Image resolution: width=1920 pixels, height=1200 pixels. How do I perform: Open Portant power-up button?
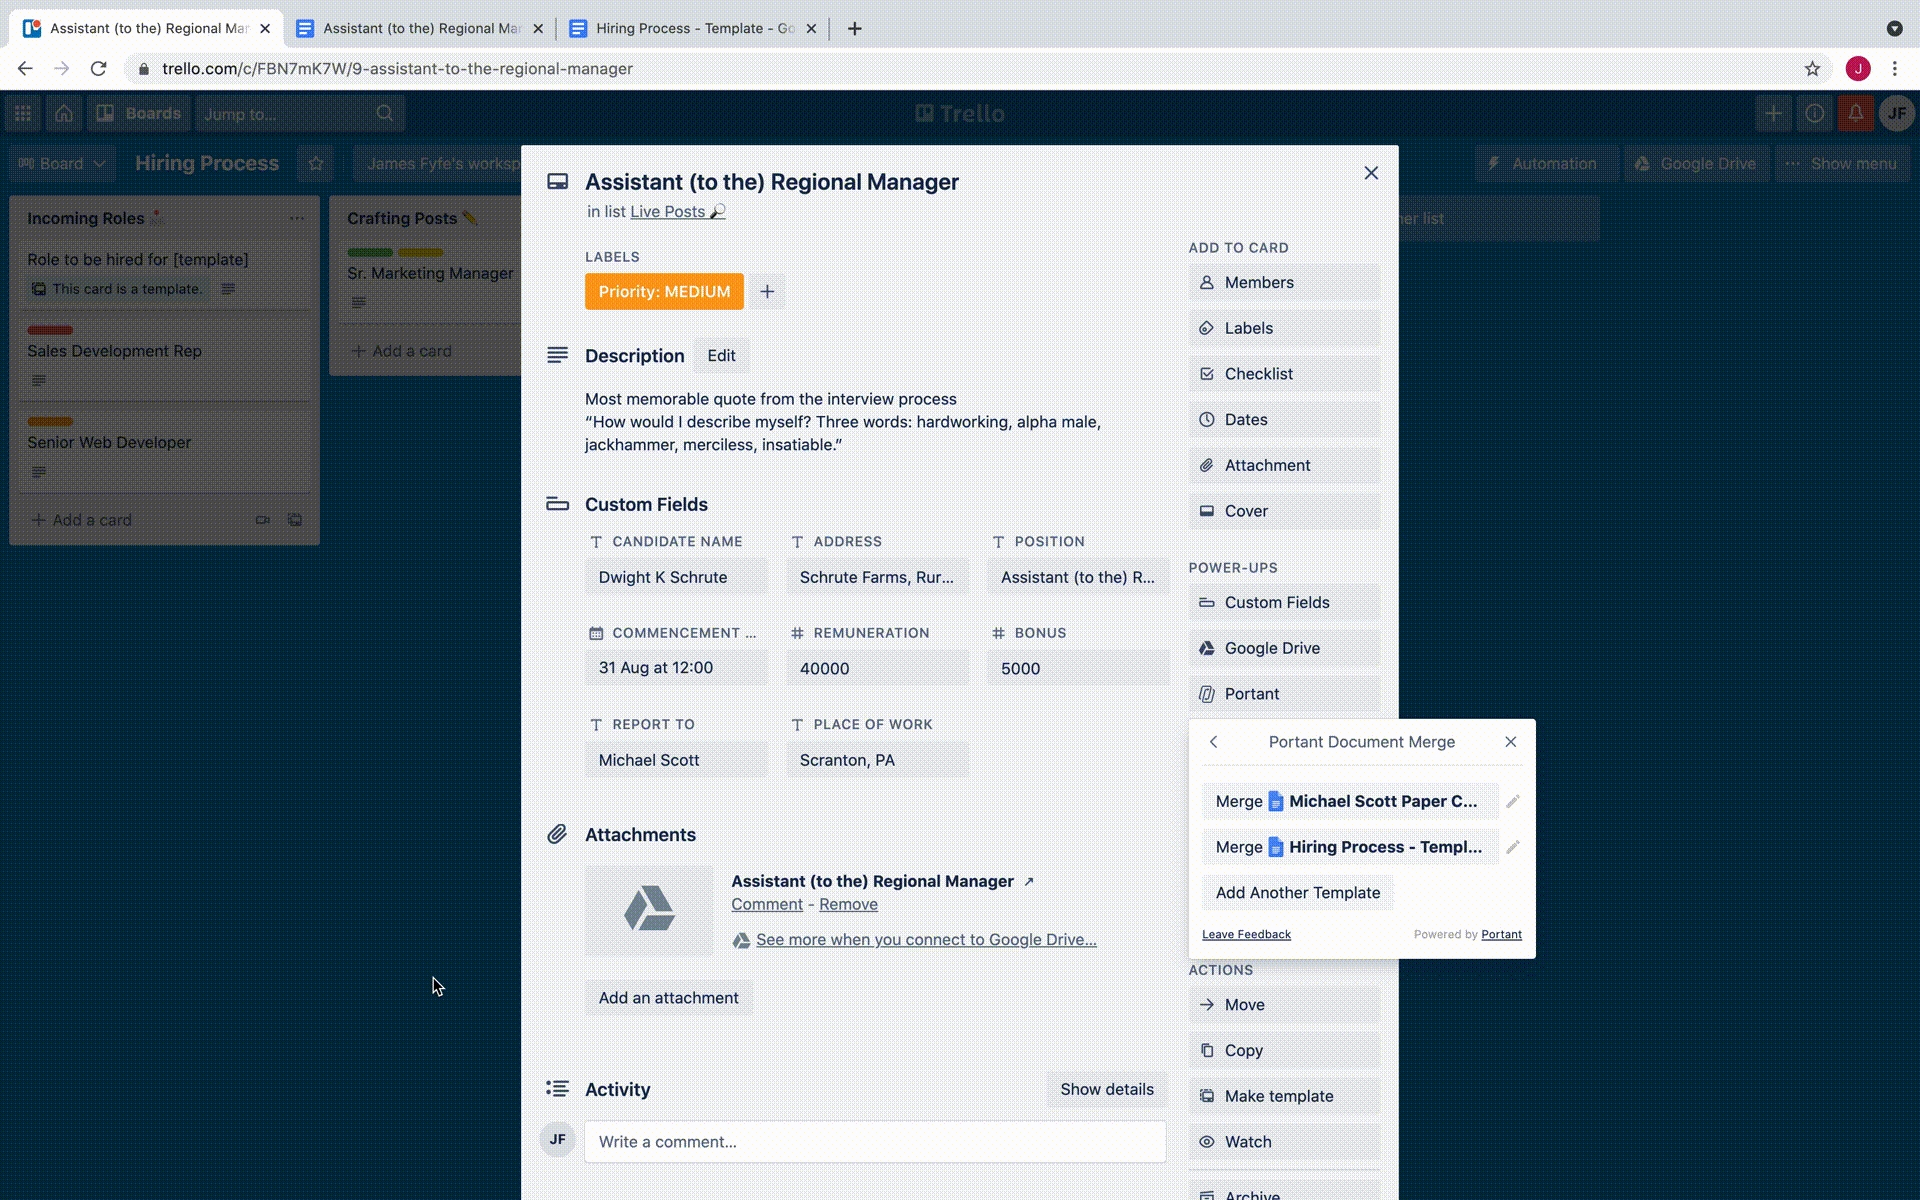[x=1283, y=694]
